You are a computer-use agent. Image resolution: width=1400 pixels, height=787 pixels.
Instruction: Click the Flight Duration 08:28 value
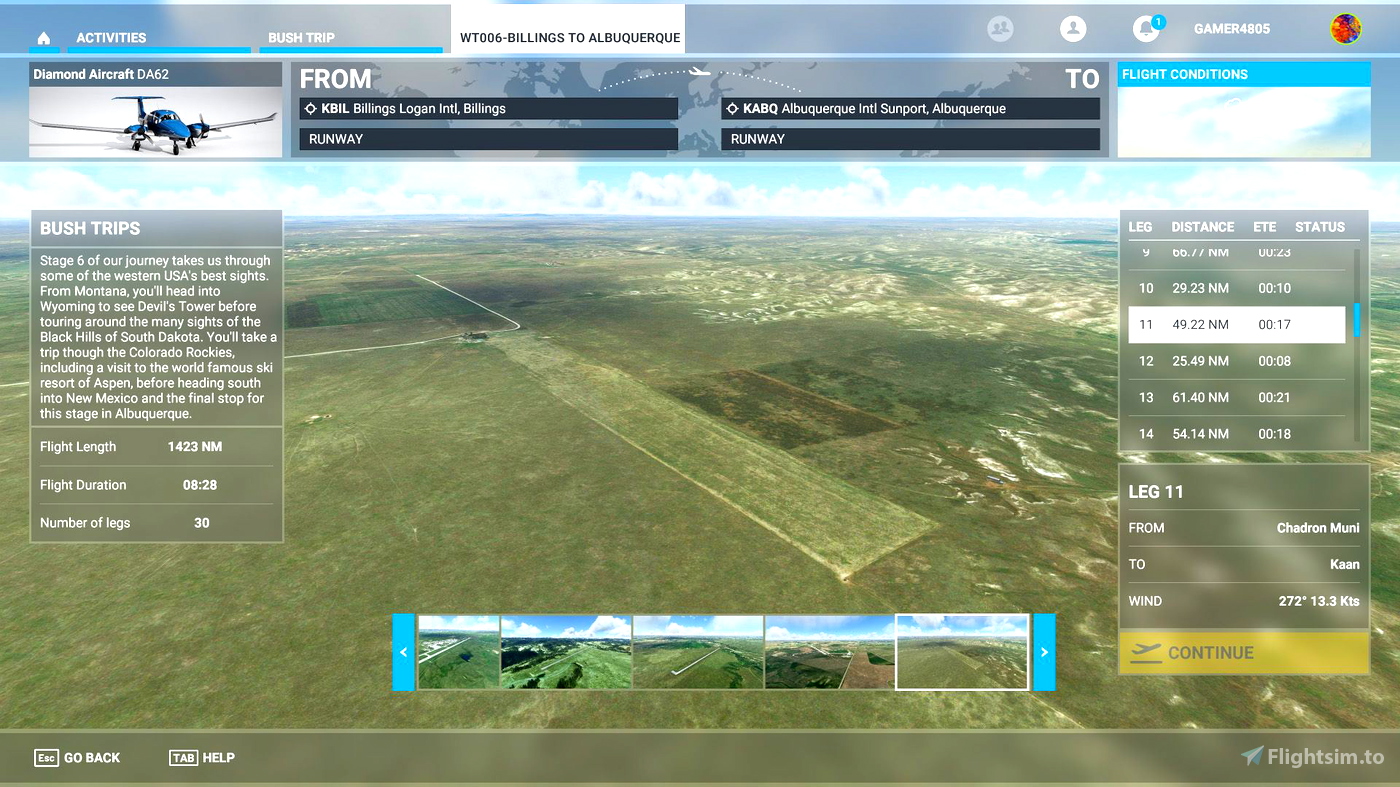[x=201, y=485]
